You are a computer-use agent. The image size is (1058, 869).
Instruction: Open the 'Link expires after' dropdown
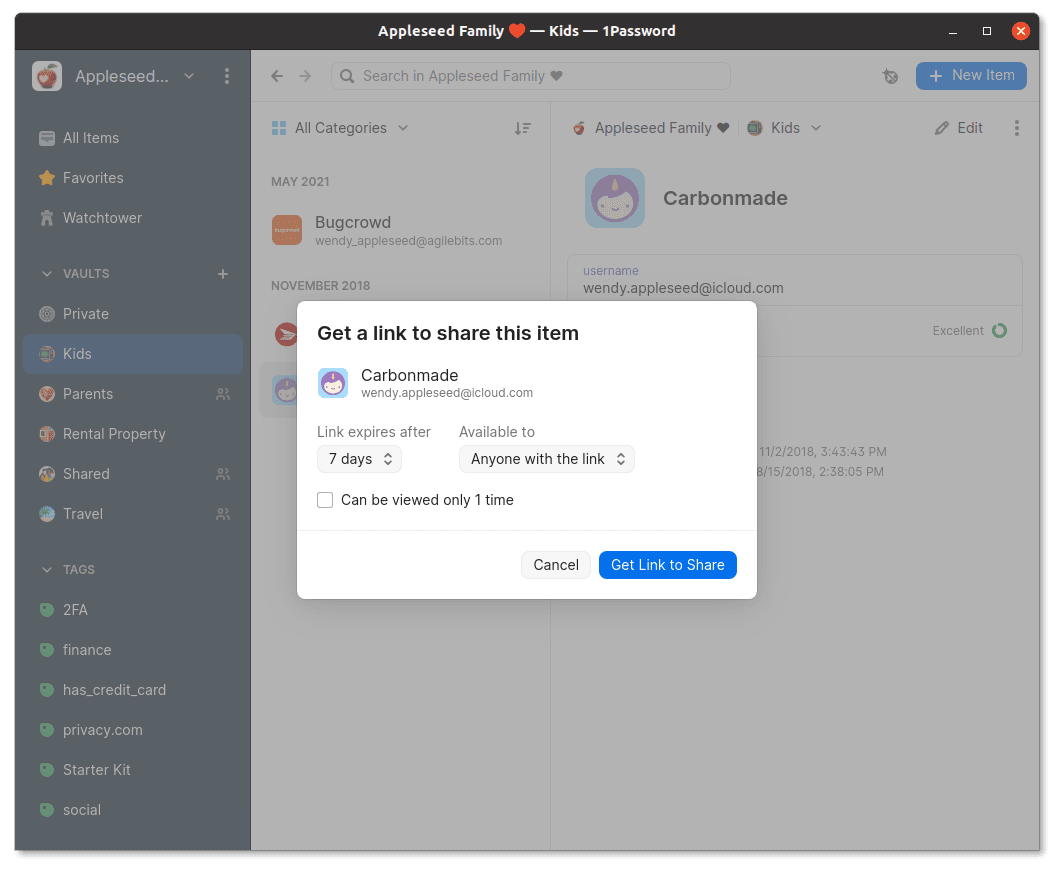tap(359, 458)
